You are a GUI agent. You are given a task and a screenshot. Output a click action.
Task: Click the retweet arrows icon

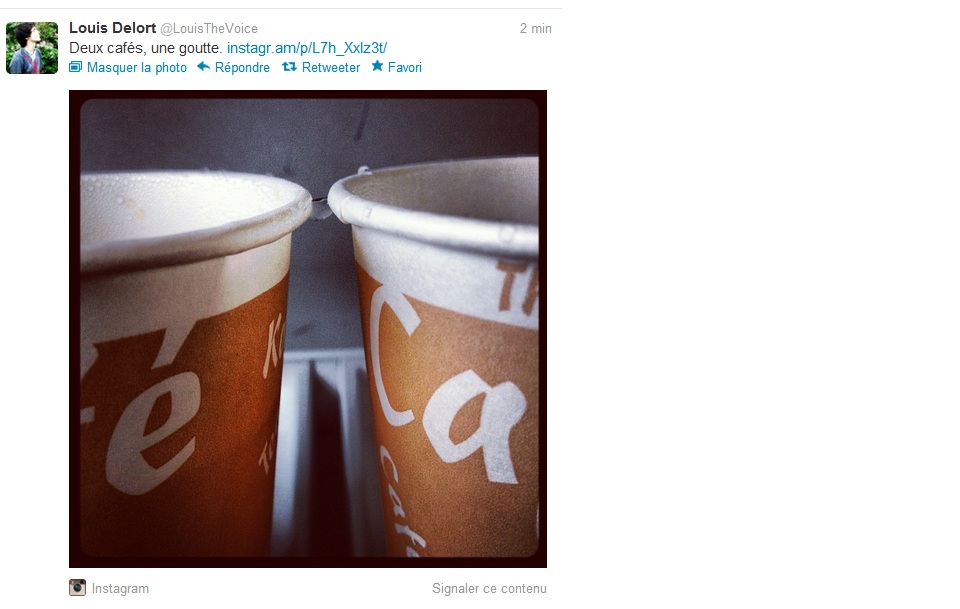(x=289, y=67)
